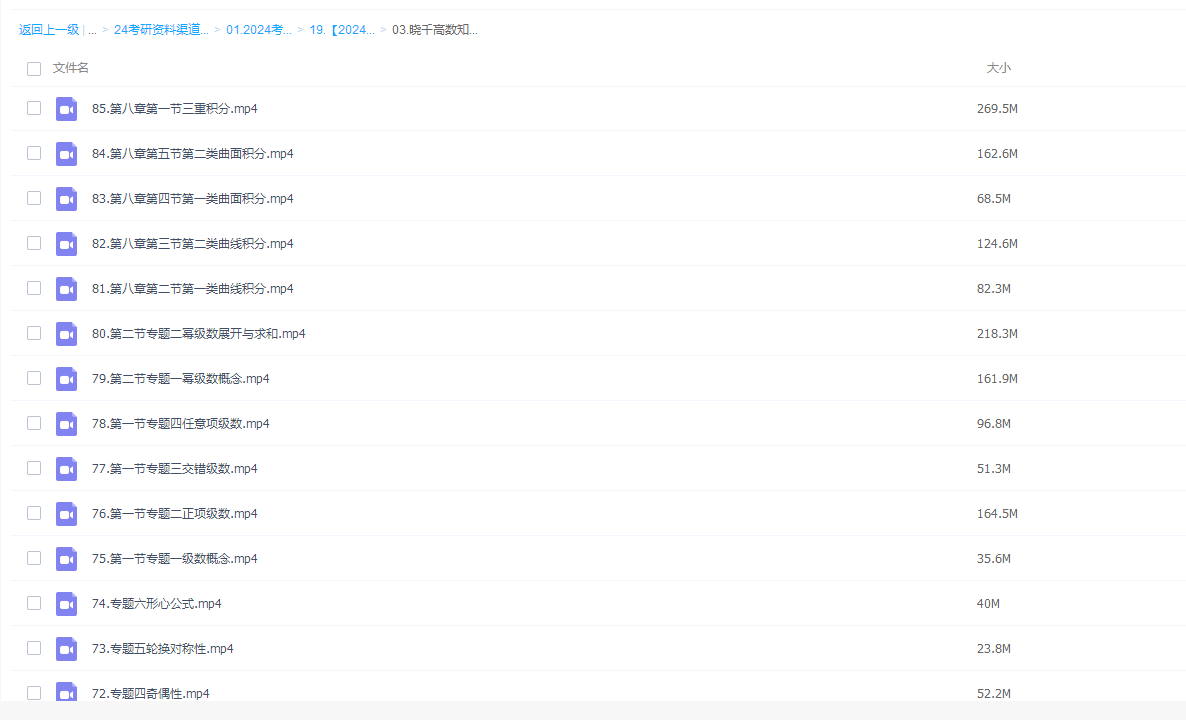Select checkbox for 77.第一节专题三交错级数.mp4
1186x720 pixels.
34,468
